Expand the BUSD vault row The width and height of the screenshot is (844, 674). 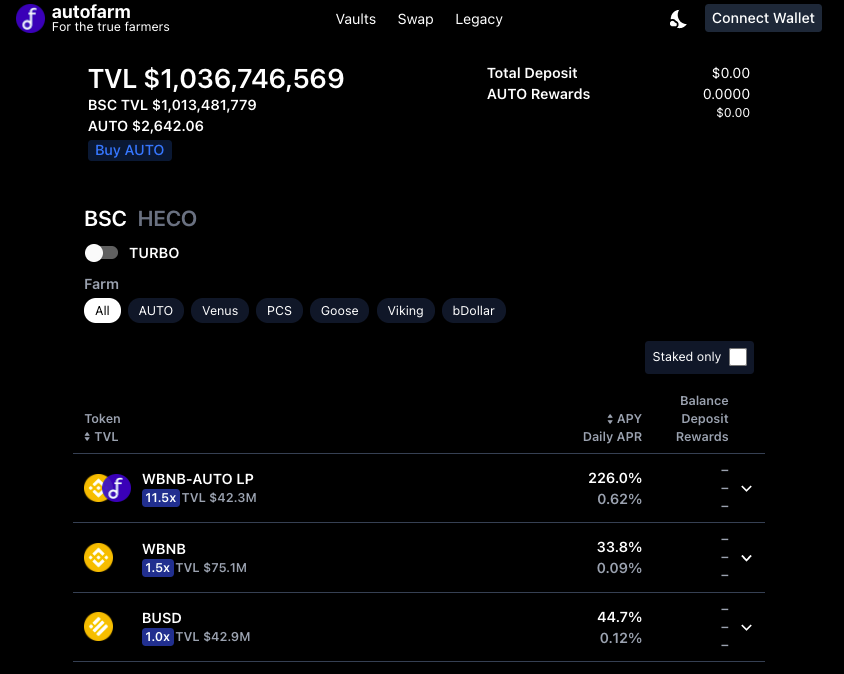746,627
